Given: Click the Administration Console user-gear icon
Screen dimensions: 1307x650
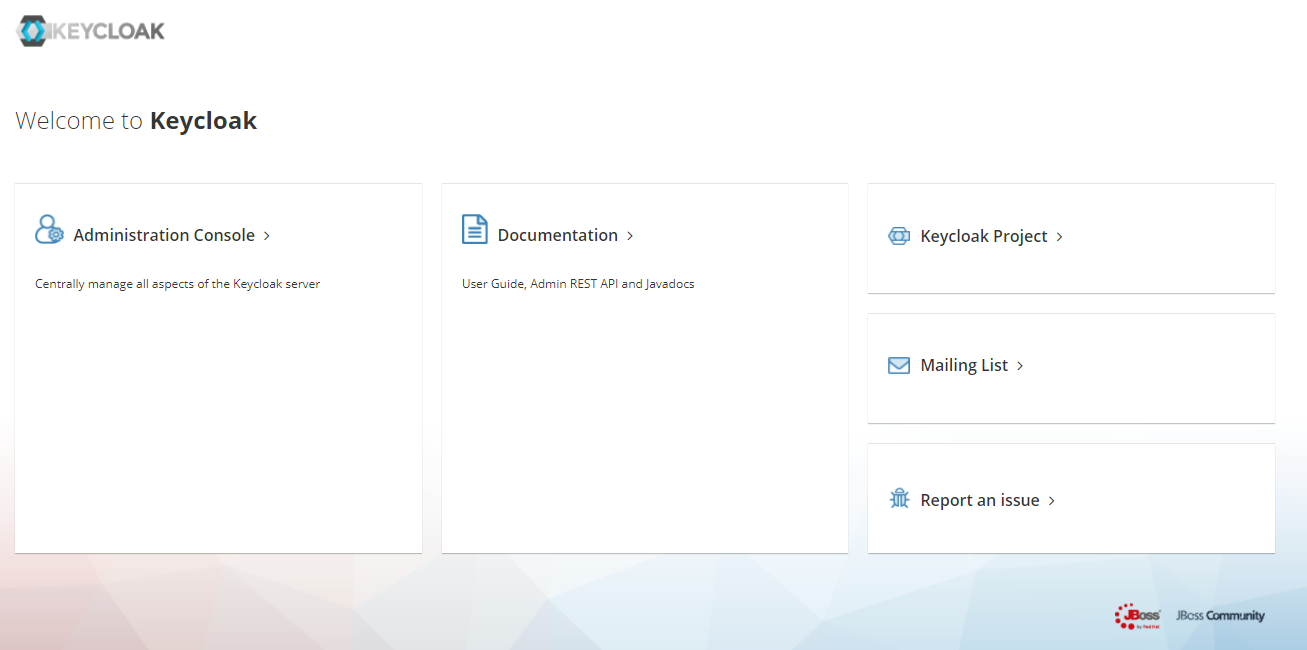Looking at the screenshot, I should [49, 229].
